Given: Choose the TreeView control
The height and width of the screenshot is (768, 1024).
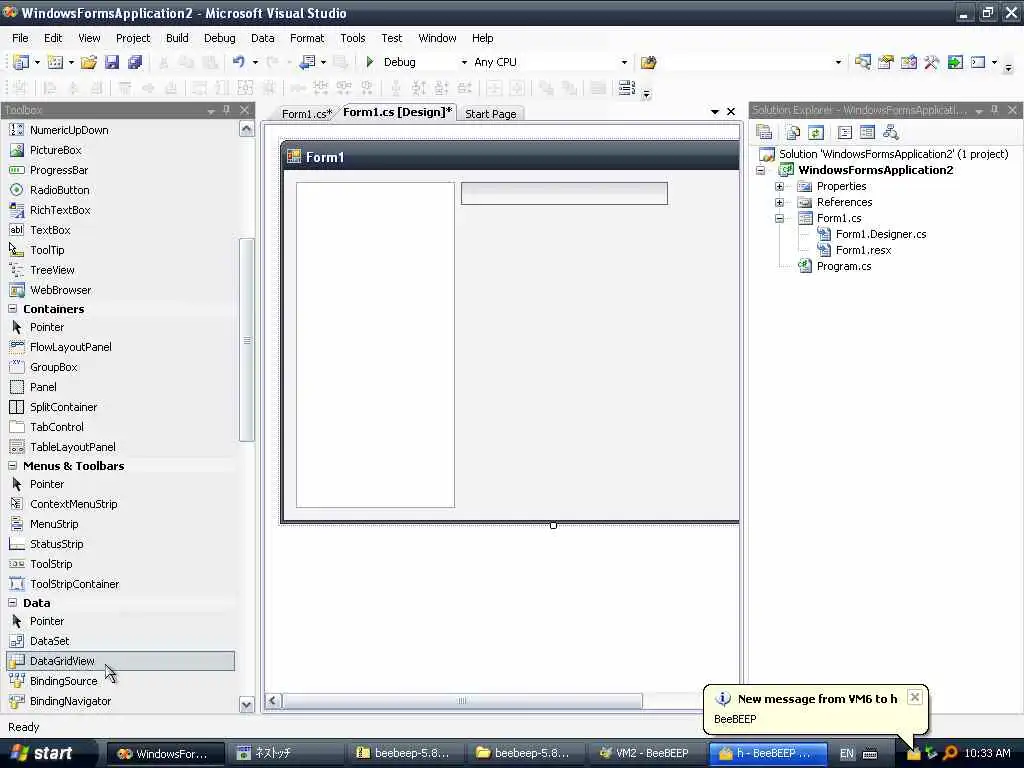Looking at the screenshot, I should (52, 270).
